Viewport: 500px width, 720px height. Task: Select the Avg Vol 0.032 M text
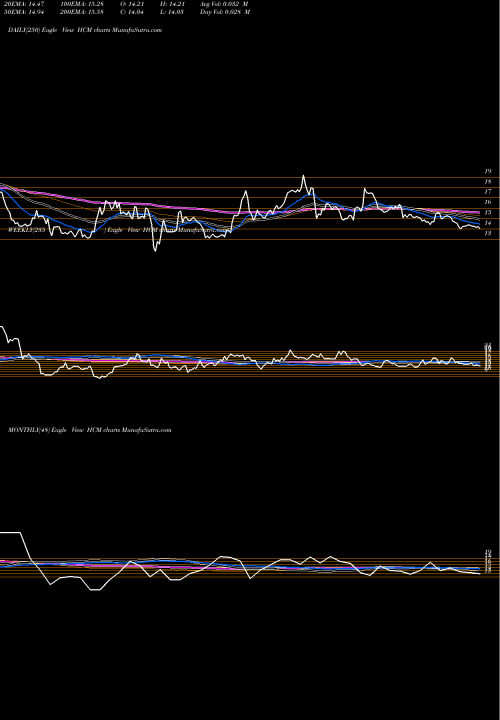[225, 4]
